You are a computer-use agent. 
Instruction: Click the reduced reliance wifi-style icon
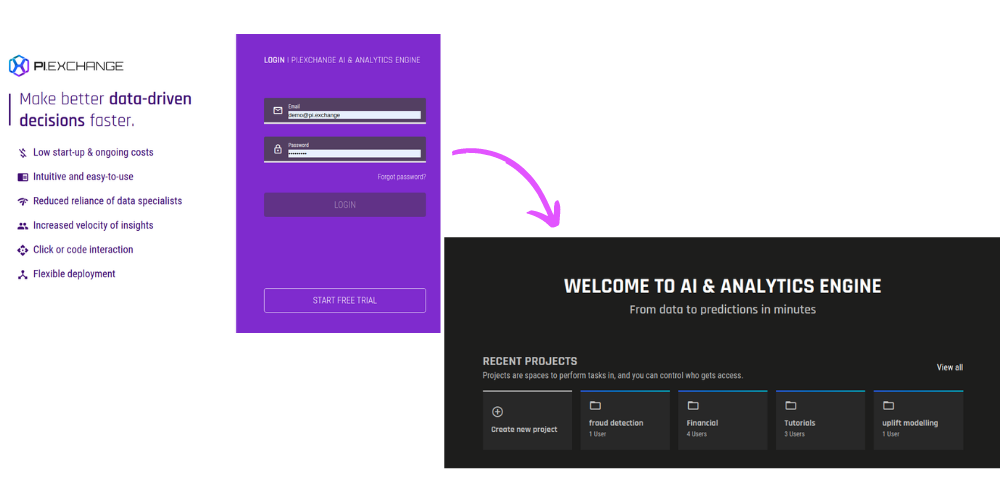23,202
